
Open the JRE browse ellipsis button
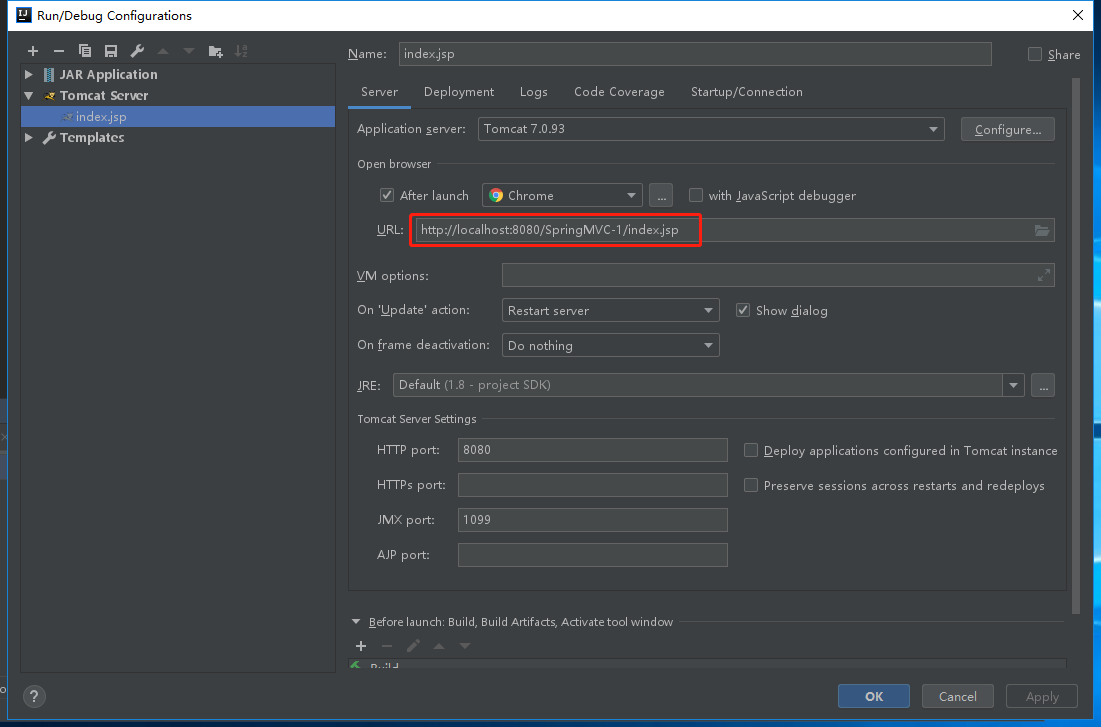pyautogui.click(x=1043, y=385)
